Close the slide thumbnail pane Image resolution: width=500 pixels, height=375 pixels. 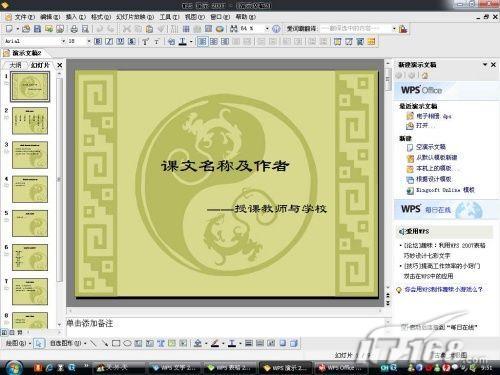60,65
